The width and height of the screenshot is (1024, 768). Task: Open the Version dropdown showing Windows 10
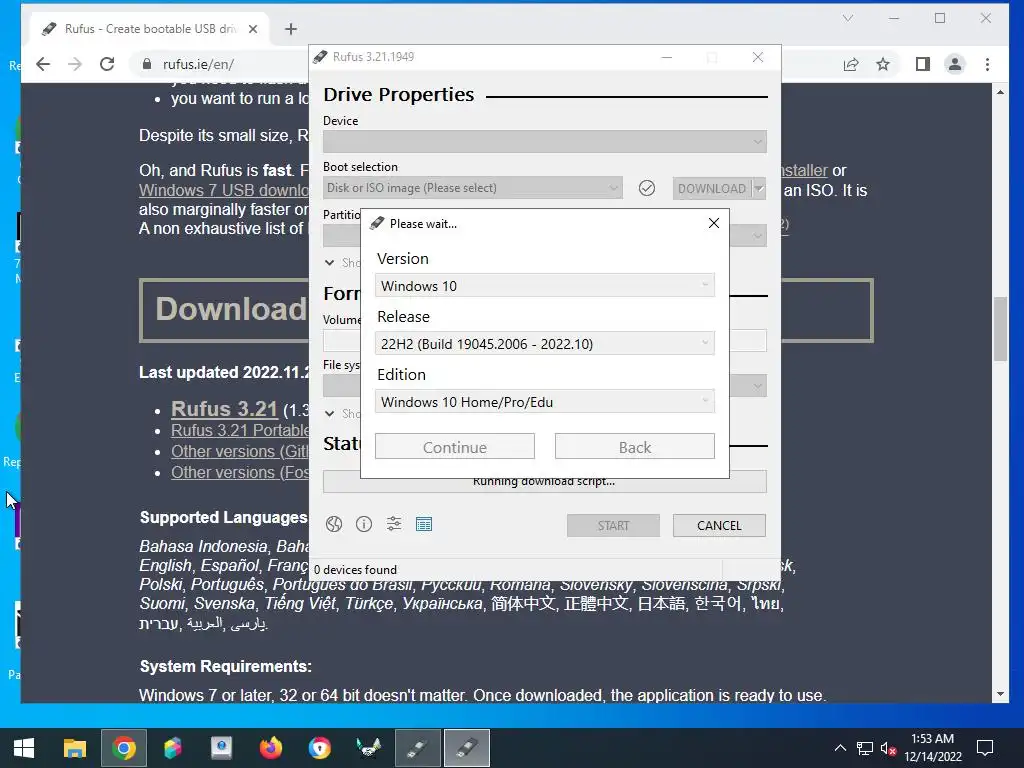pyautogui.click(x=545, y=285)
